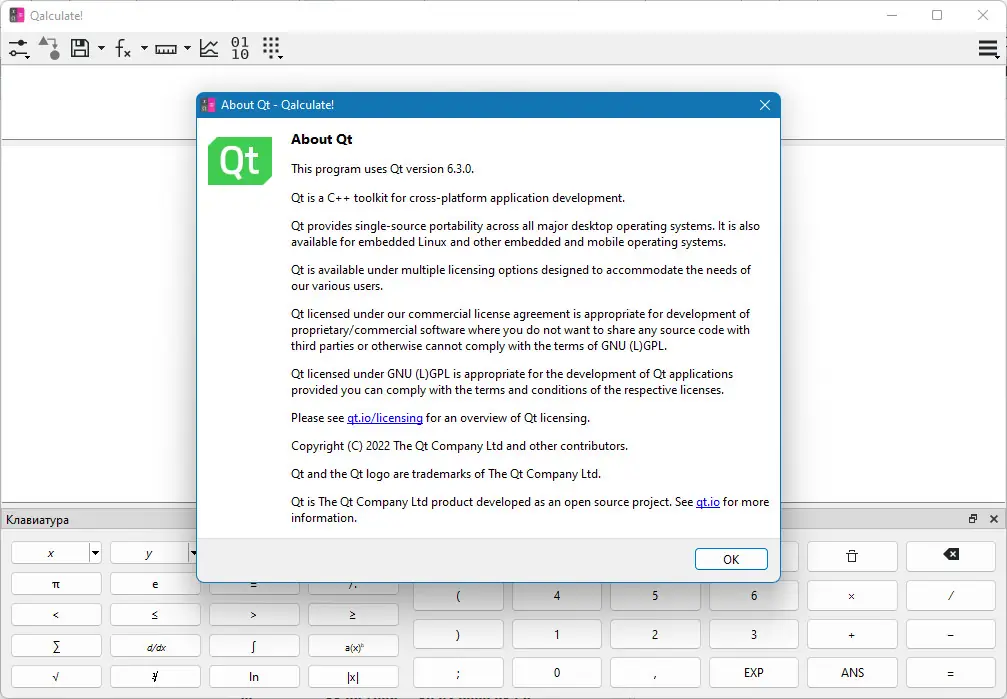This screenshot has width=1007, height=699.
Task: Open the expression mode settings icon in toolbar
Action: pyautogui.click(x=19, y=48)
